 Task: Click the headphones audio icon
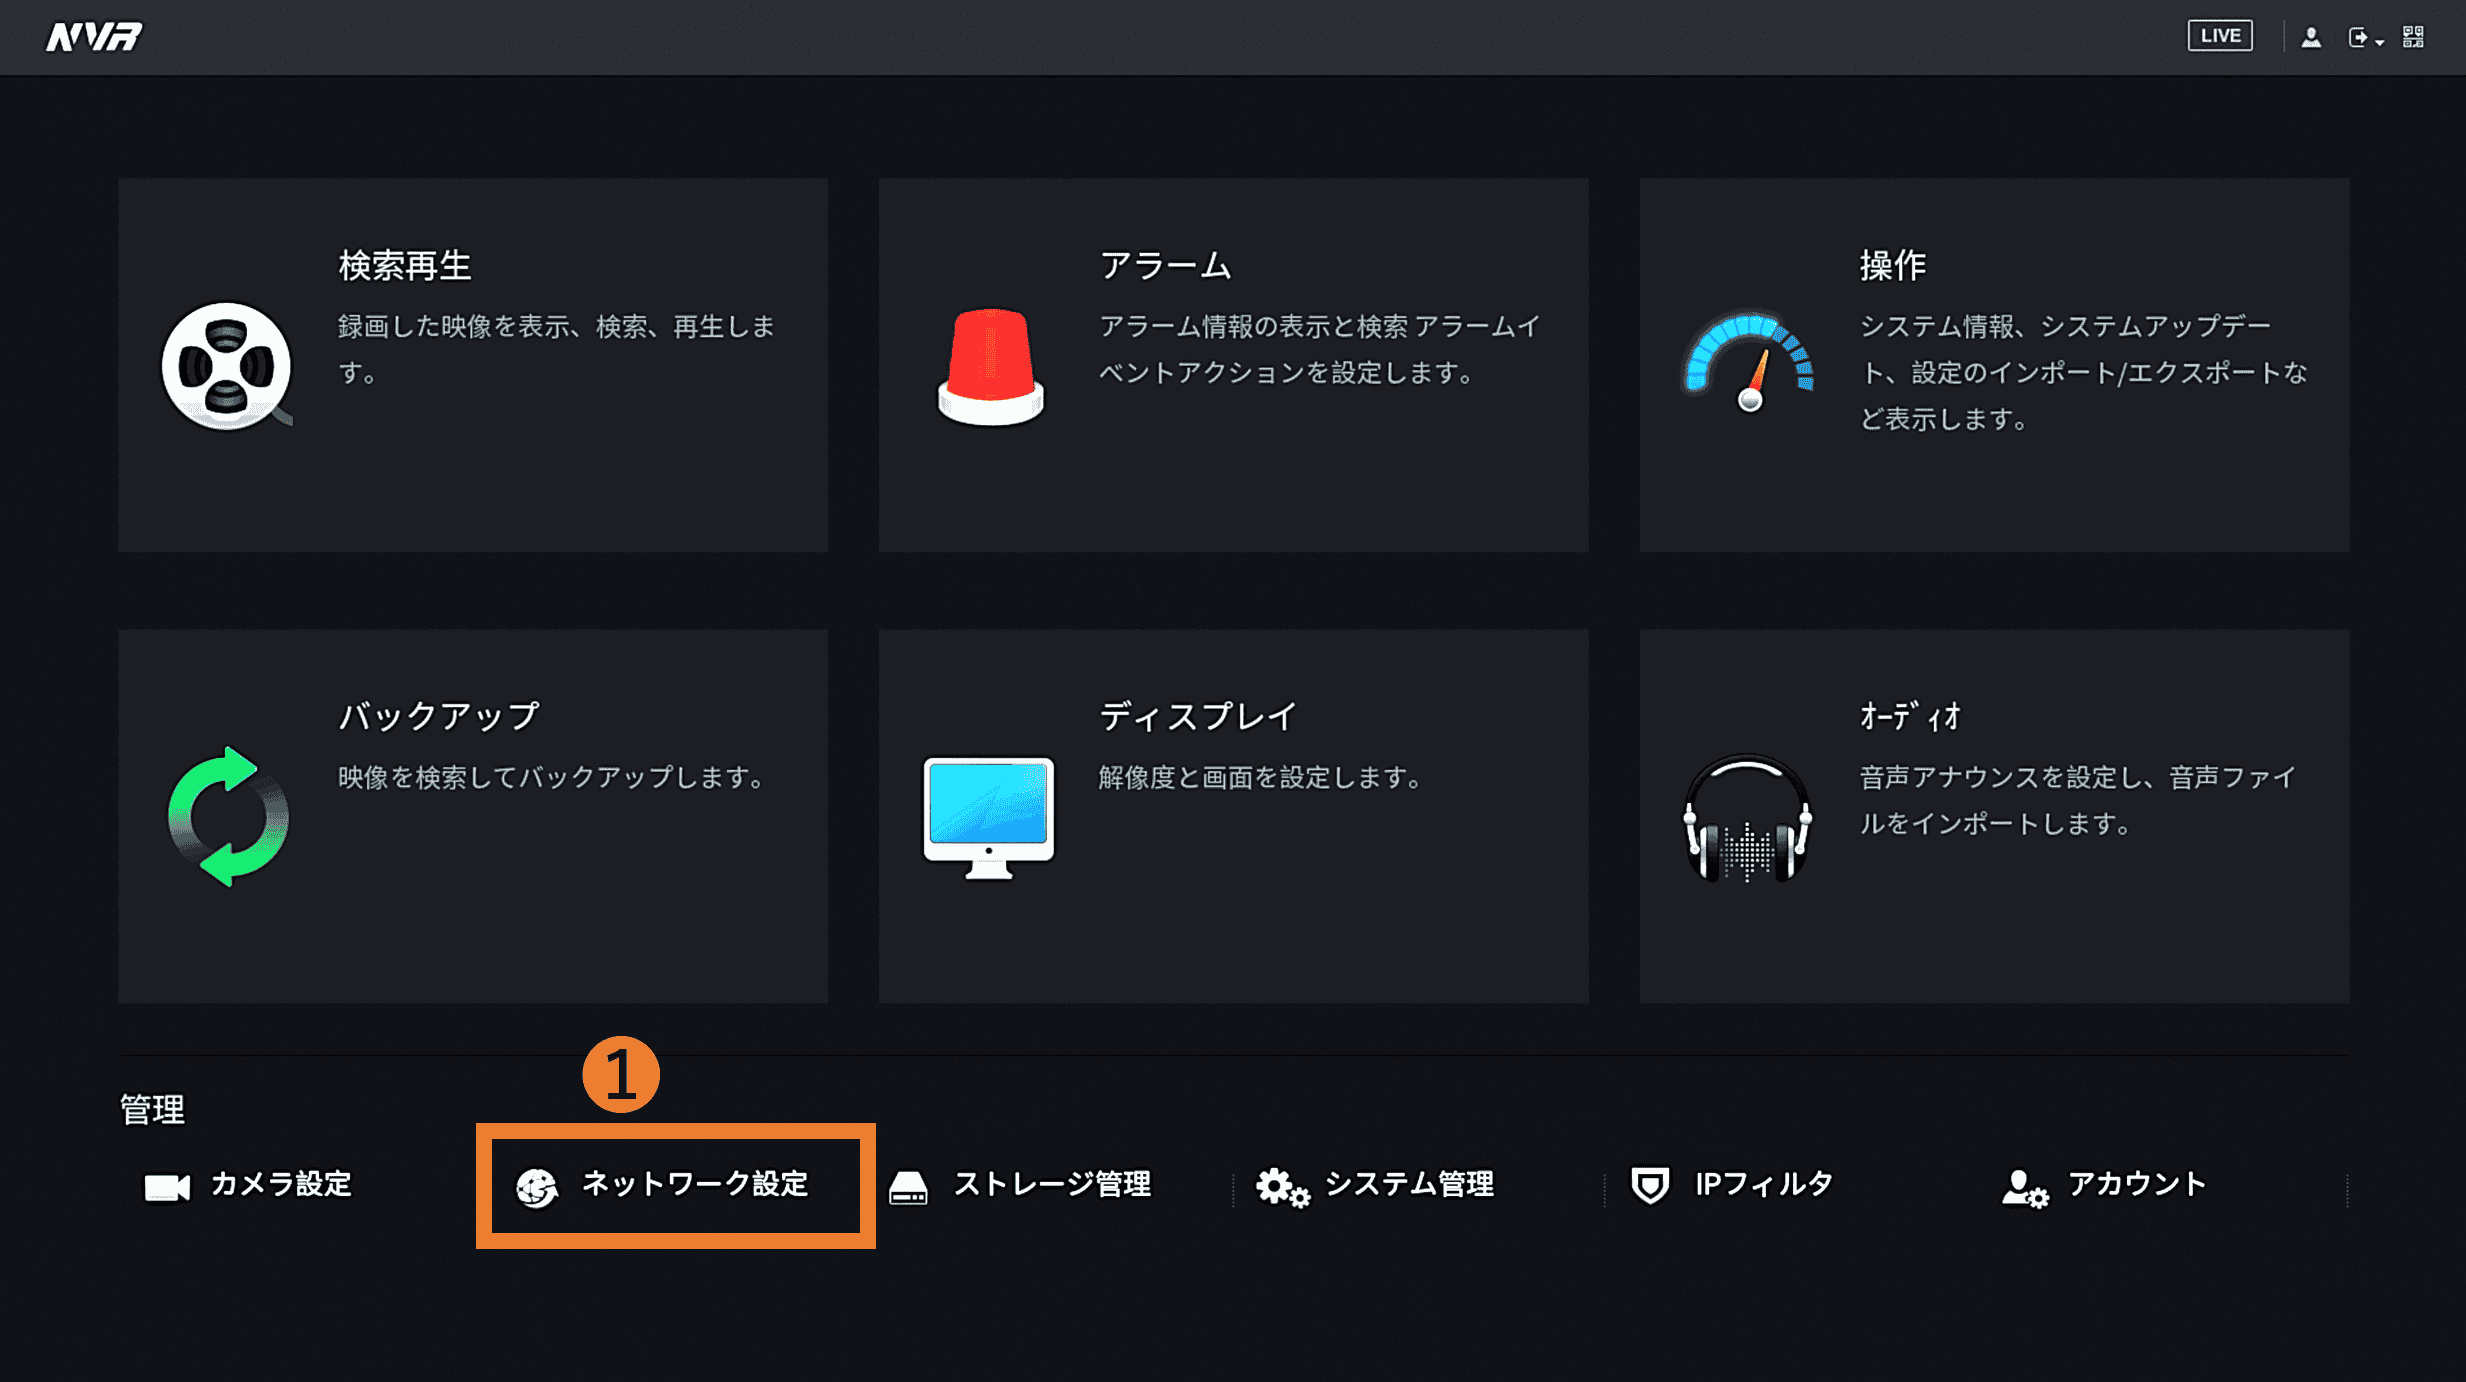coord(1747,819)
